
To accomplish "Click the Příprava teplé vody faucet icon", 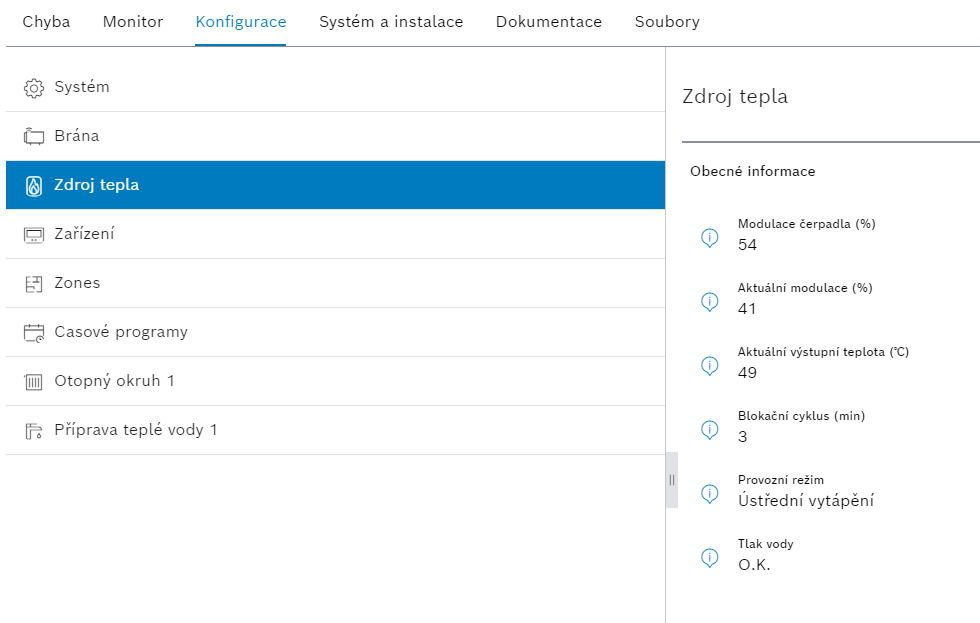I will pyautogui.click(x=34, y=431).
